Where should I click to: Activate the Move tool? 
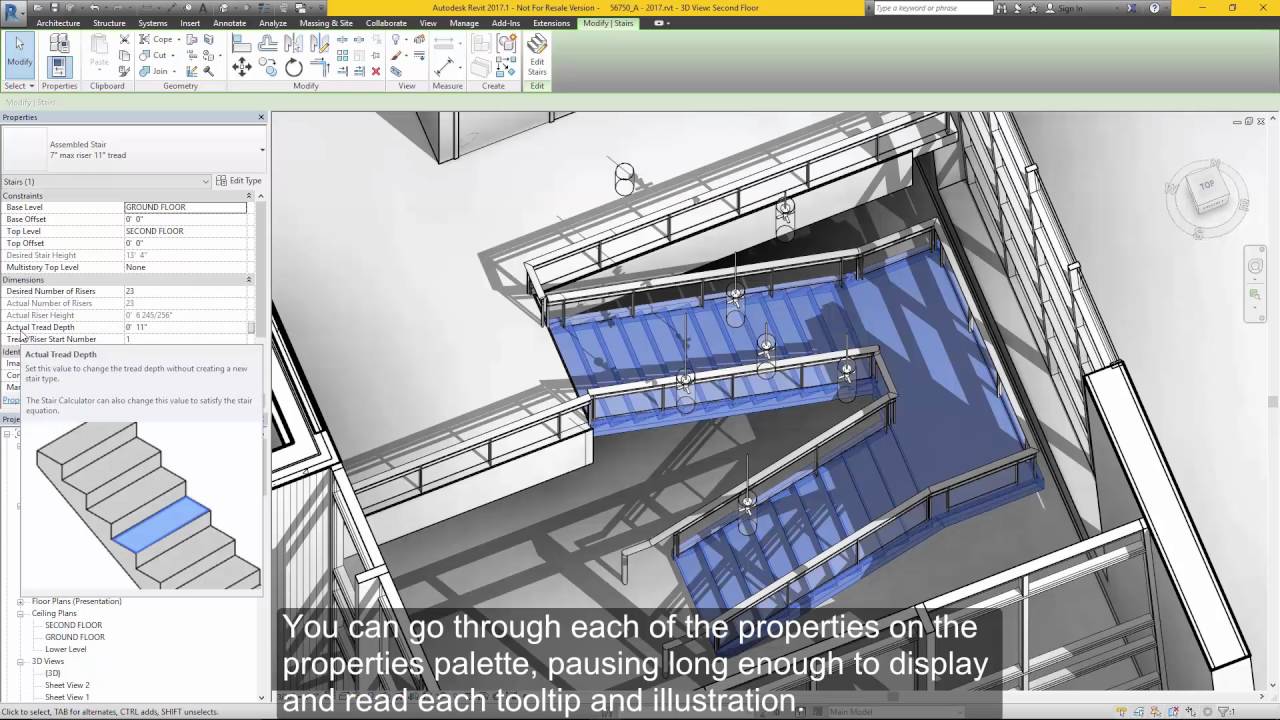click(243, 67)
